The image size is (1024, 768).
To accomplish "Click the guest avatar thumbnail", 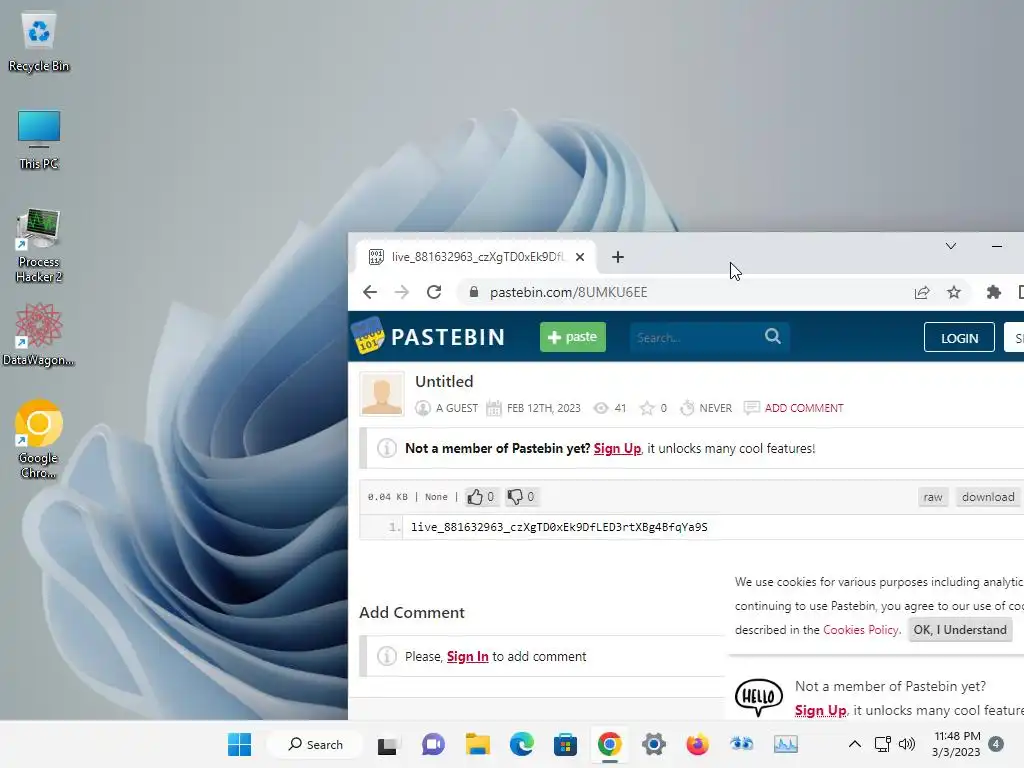I will point(382,394).
